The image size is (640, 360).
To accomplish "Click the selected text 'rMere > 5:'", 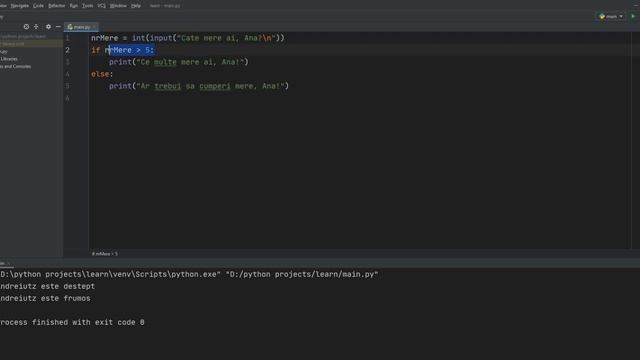I will (131, 50).
